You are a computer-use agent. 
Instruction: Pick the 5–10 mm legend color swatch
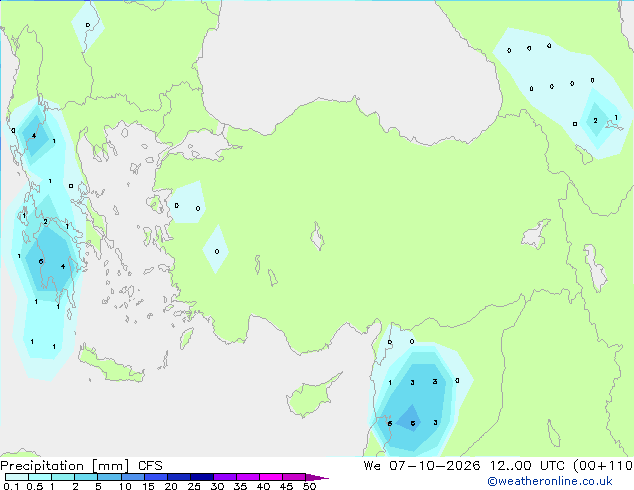coord(109,477)
